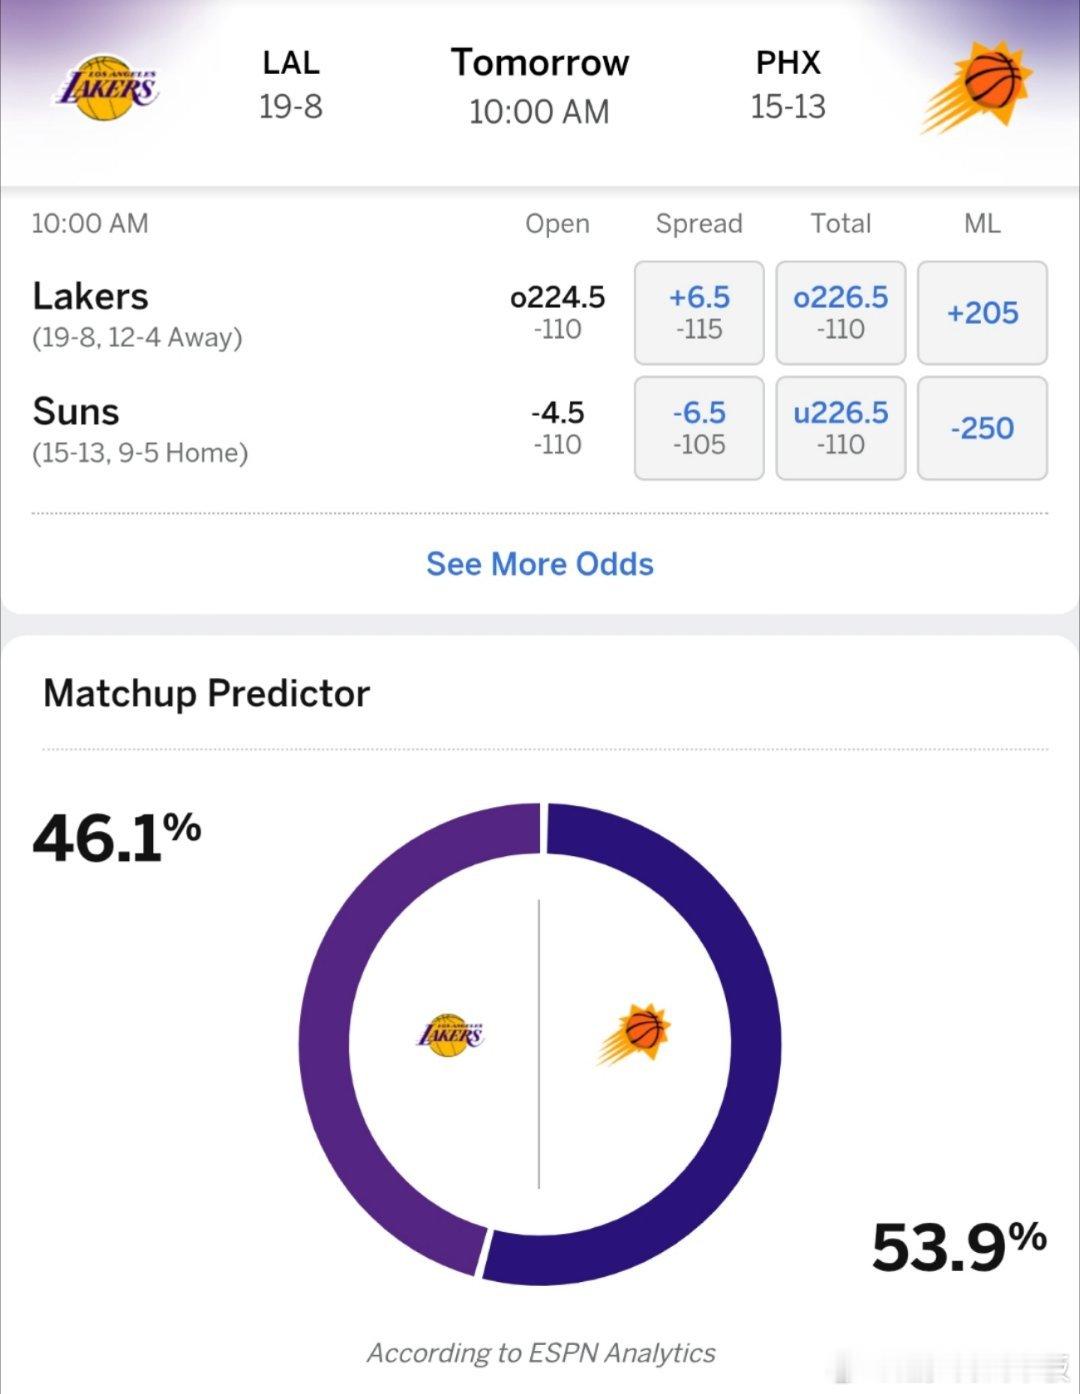Tap the Matchup Predictor heading

206,693
